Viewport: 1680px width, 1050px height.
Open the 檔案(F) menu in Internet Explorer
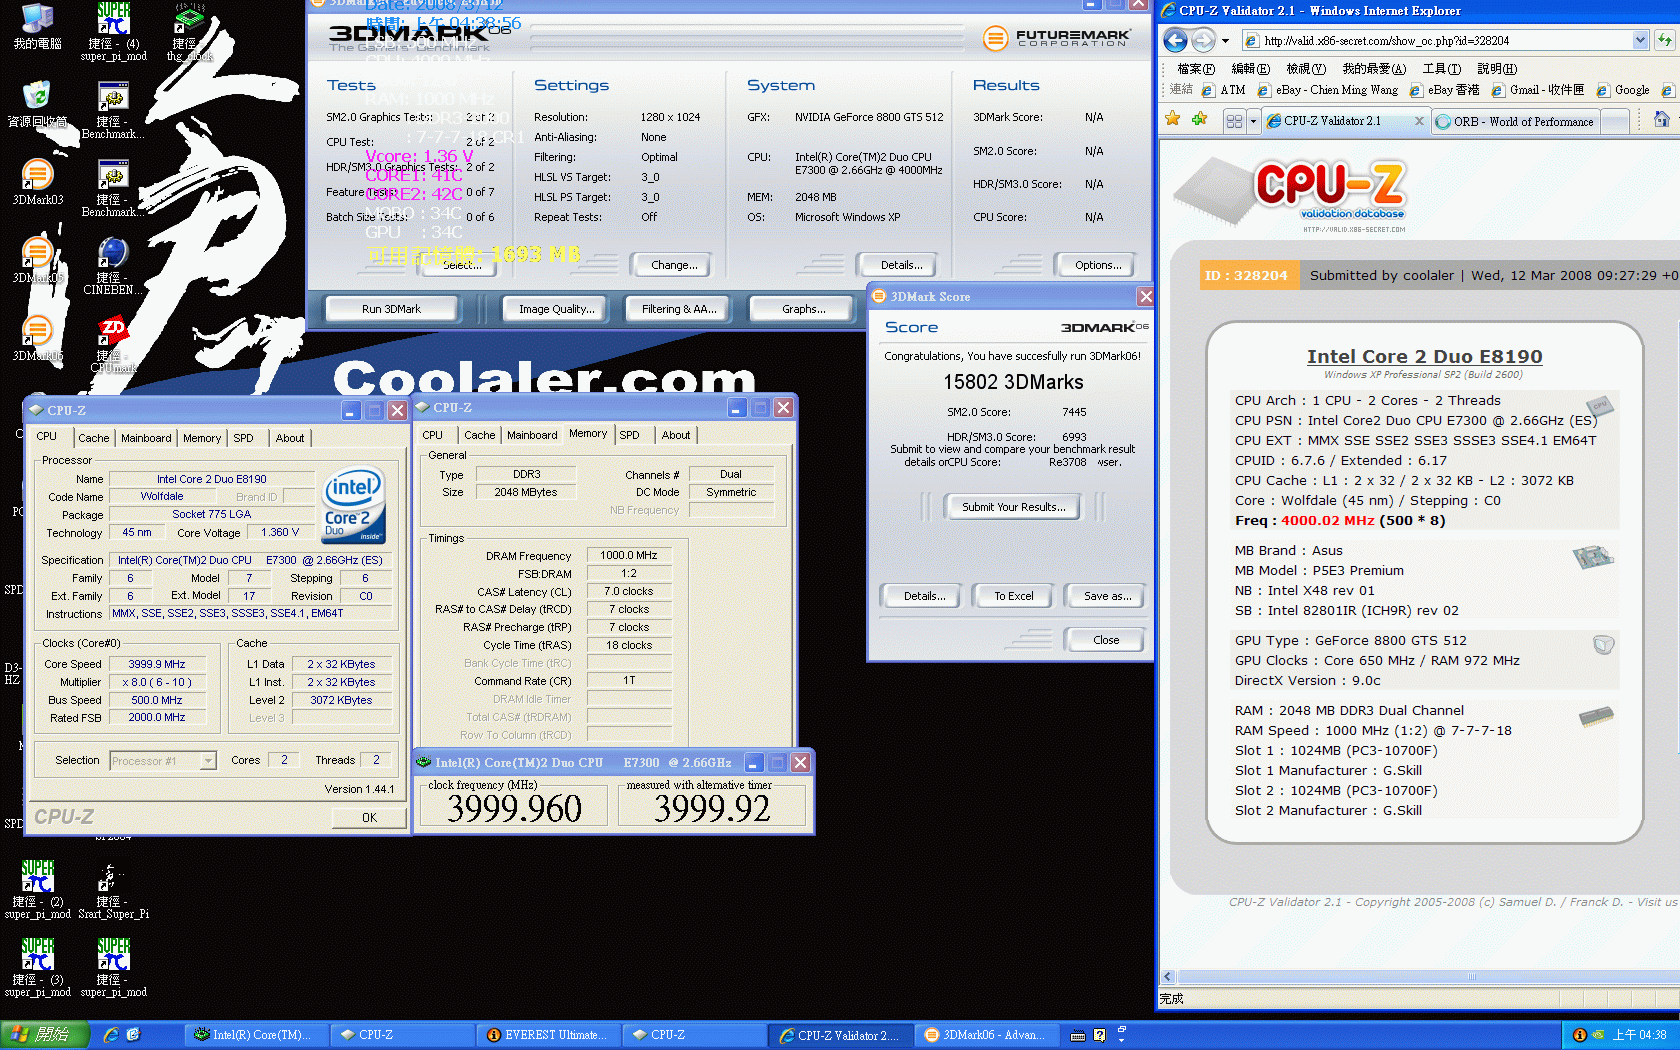click(1196, 69)
